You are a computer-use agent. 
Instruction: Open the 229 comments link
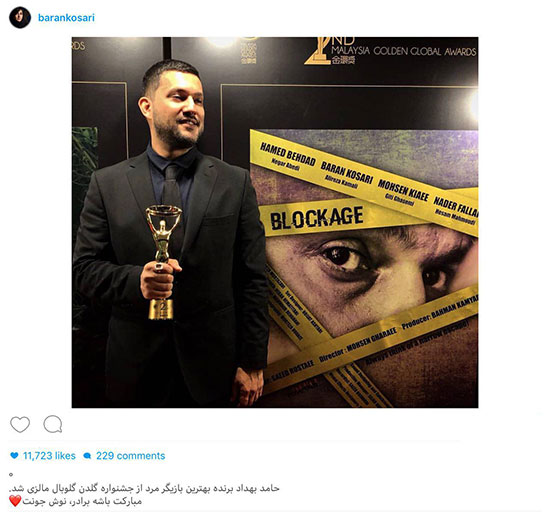pos(130,456)
